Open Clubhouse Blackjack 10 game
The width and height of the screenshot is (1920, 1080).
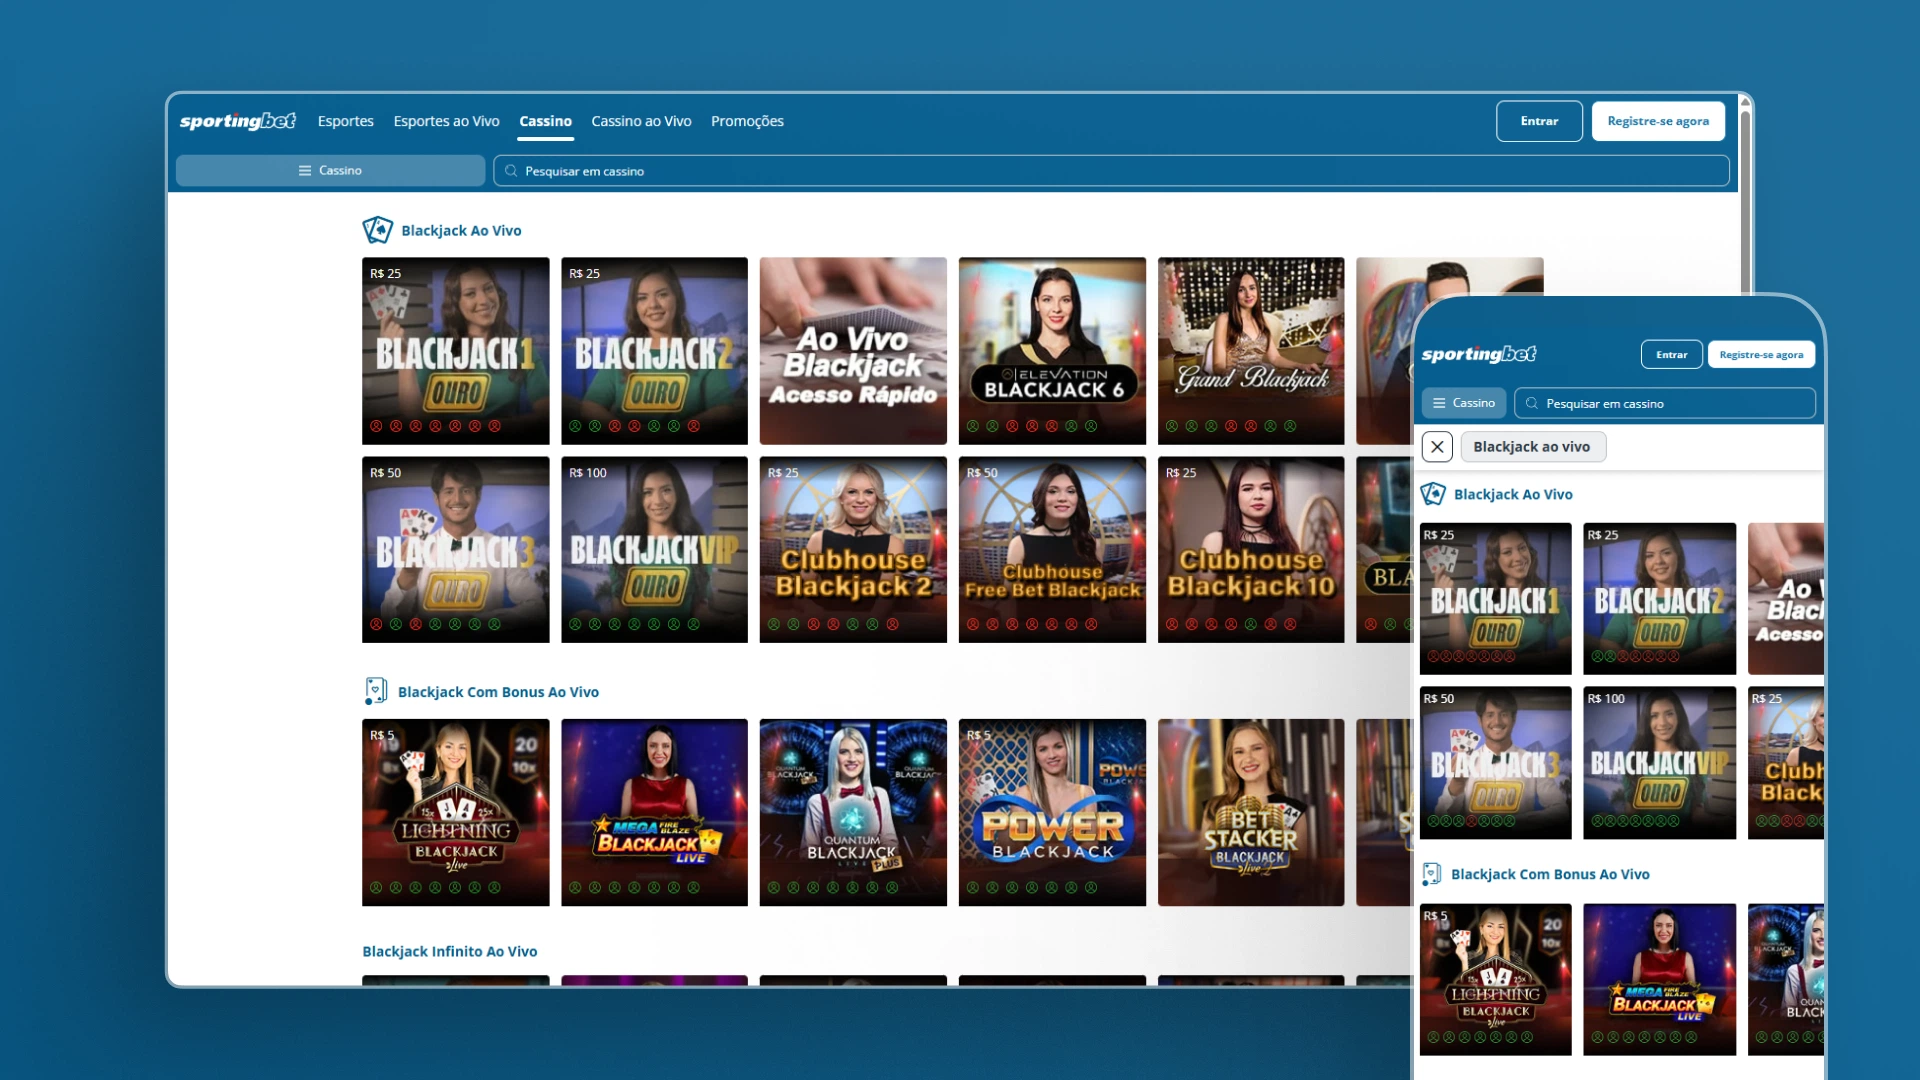pos(1251,550)
